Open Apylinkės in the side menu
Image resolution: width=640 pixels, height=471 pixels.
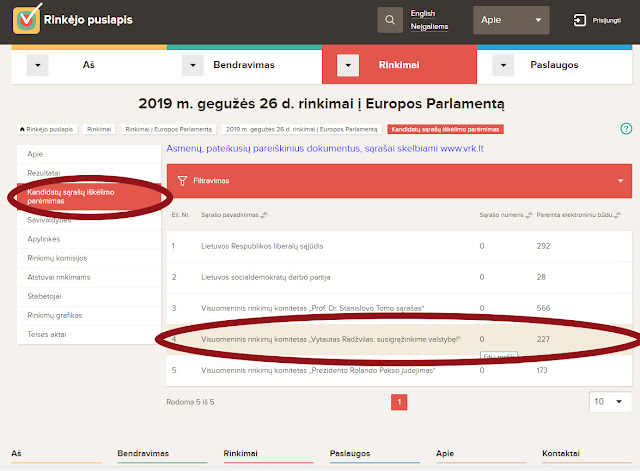coord(89,239)
